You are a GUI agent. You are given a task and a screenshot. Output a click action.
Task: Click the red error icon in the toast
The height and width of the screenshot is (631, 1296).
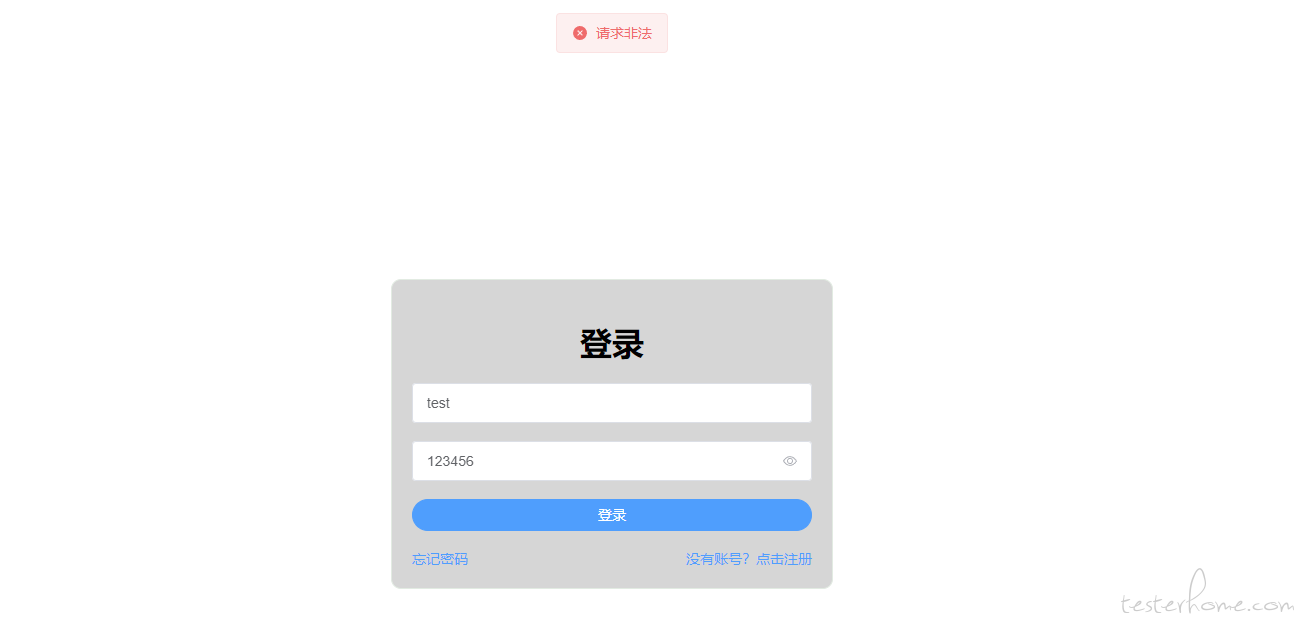point(580,33)
